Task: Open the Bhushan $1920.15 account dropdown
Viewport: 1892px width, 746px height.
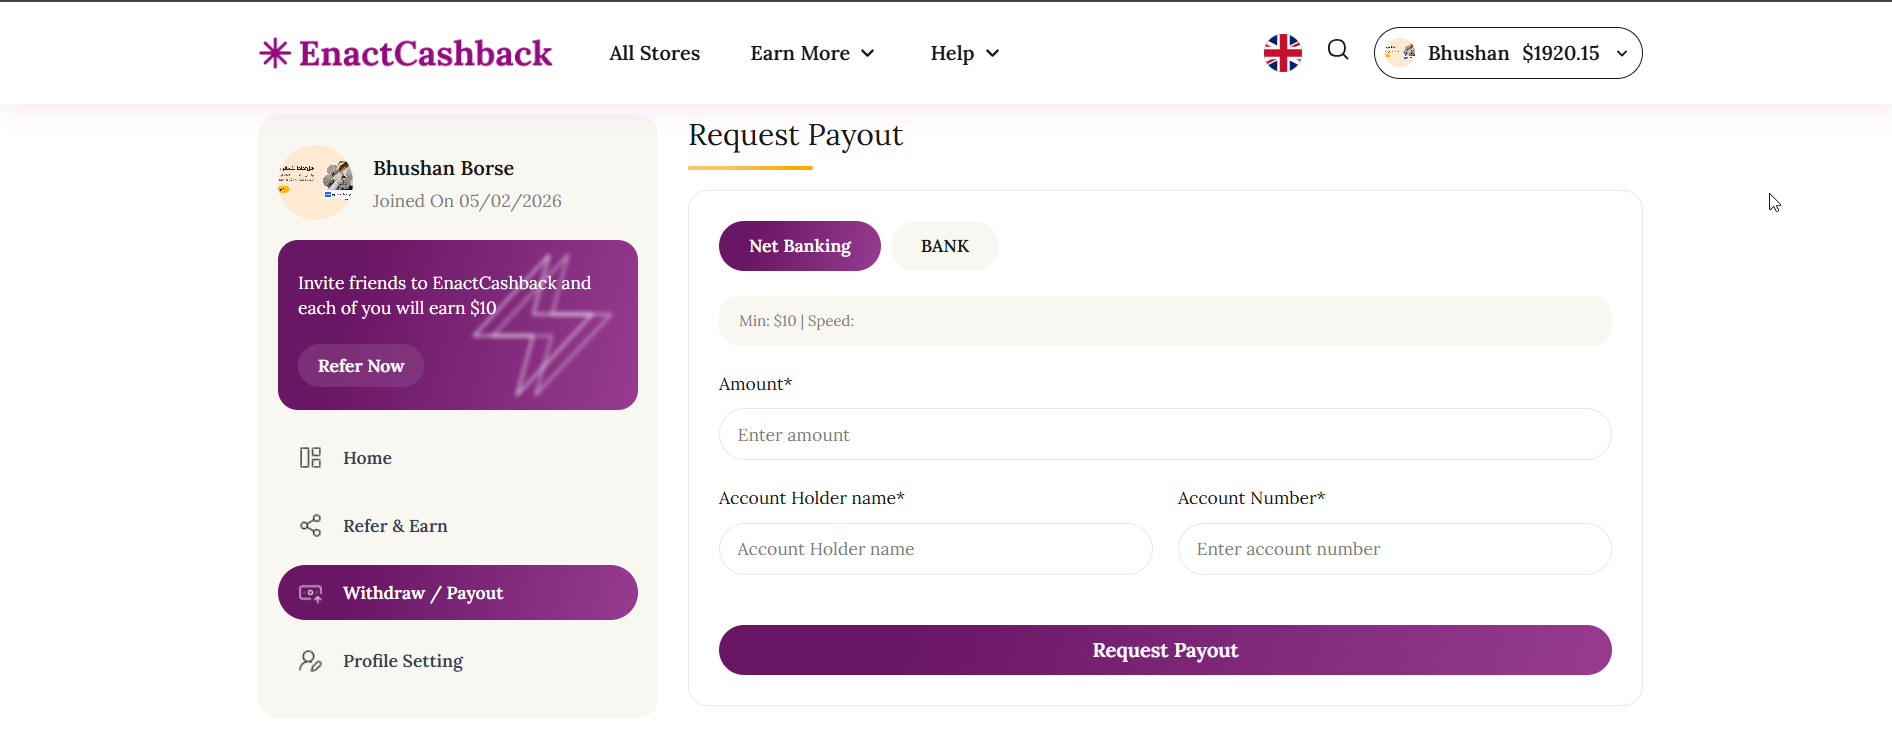Action: click(x=1621, y=53)
